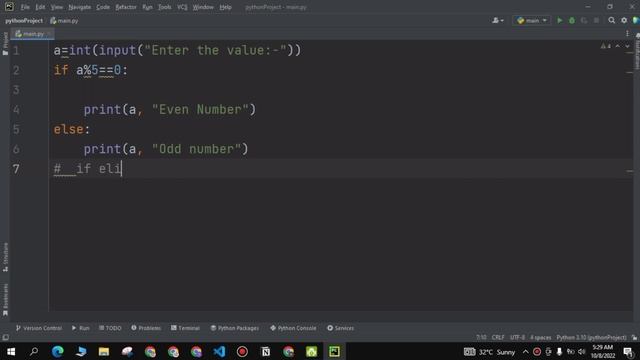
Task: Open the Window menu
Action: coord(203,7)
